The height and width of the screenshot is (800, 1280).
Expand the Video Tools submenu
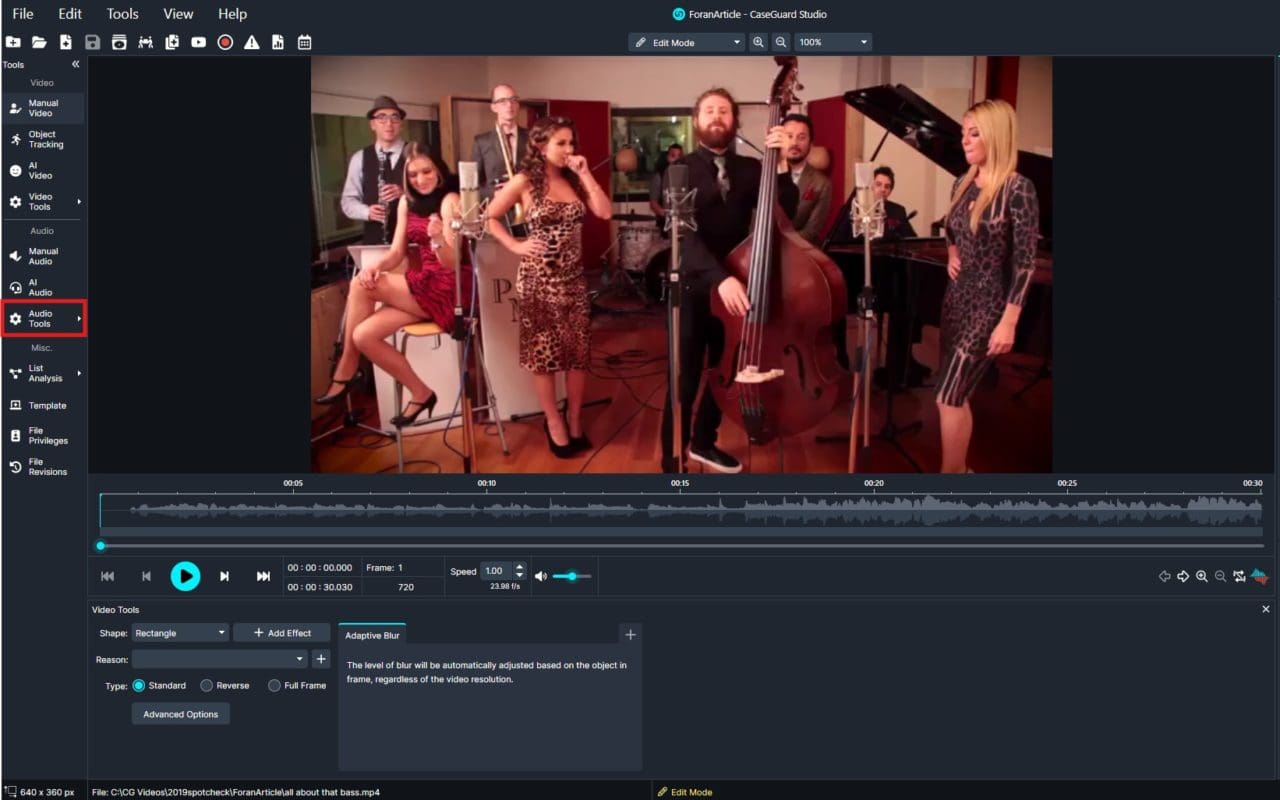point(79,202)
